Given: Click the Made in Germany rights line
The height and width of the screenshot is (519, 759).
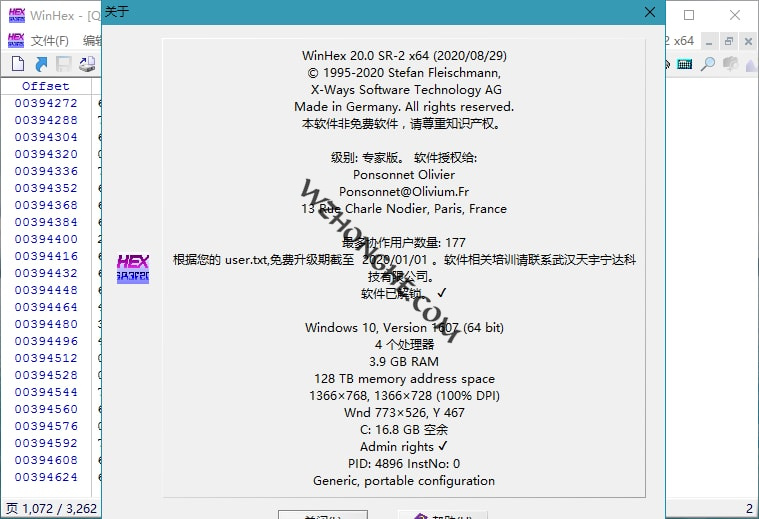Looking at the screenshot, I should [x=404, y=107].
